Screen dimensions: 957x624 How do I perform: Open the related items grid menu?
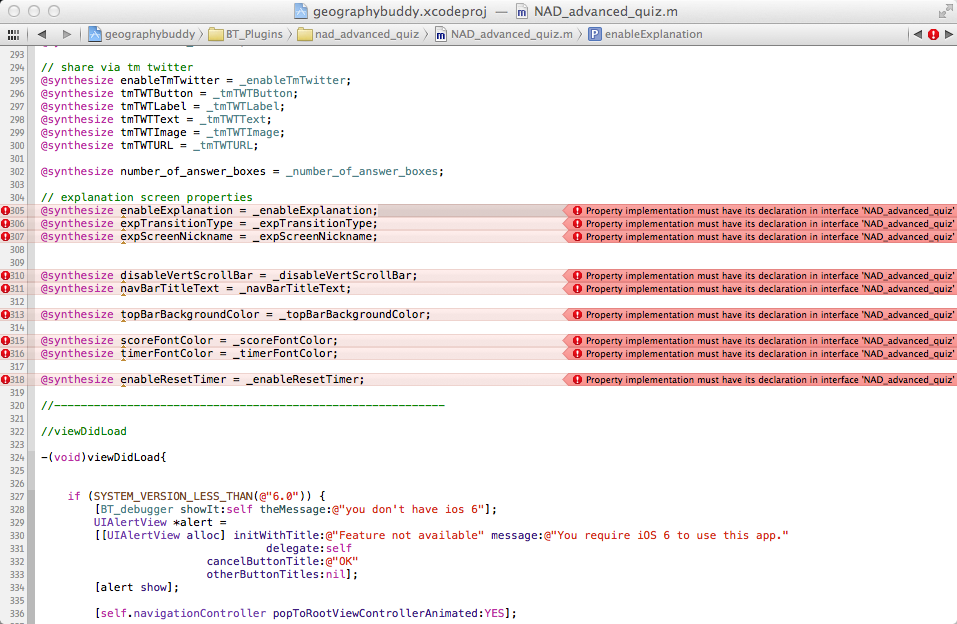click(13, 34)
